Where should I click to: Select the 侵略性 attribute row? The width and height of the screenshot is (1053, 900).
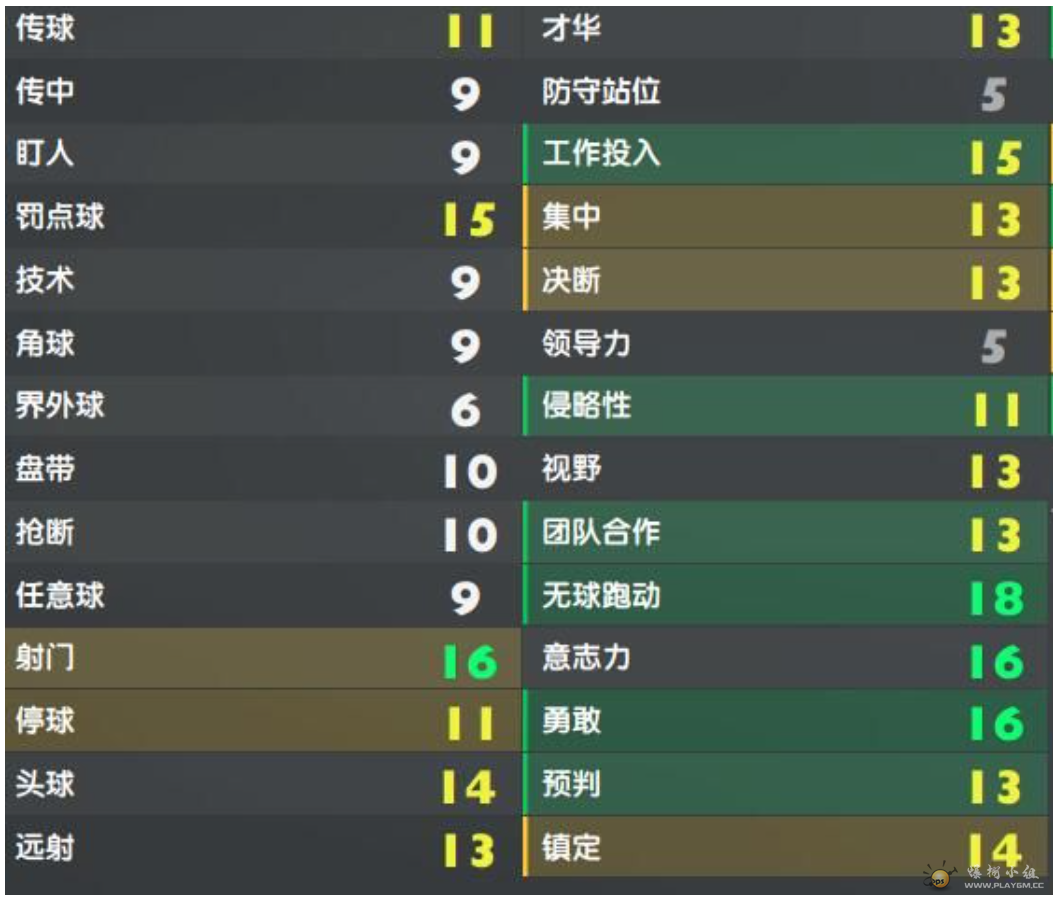786,407
